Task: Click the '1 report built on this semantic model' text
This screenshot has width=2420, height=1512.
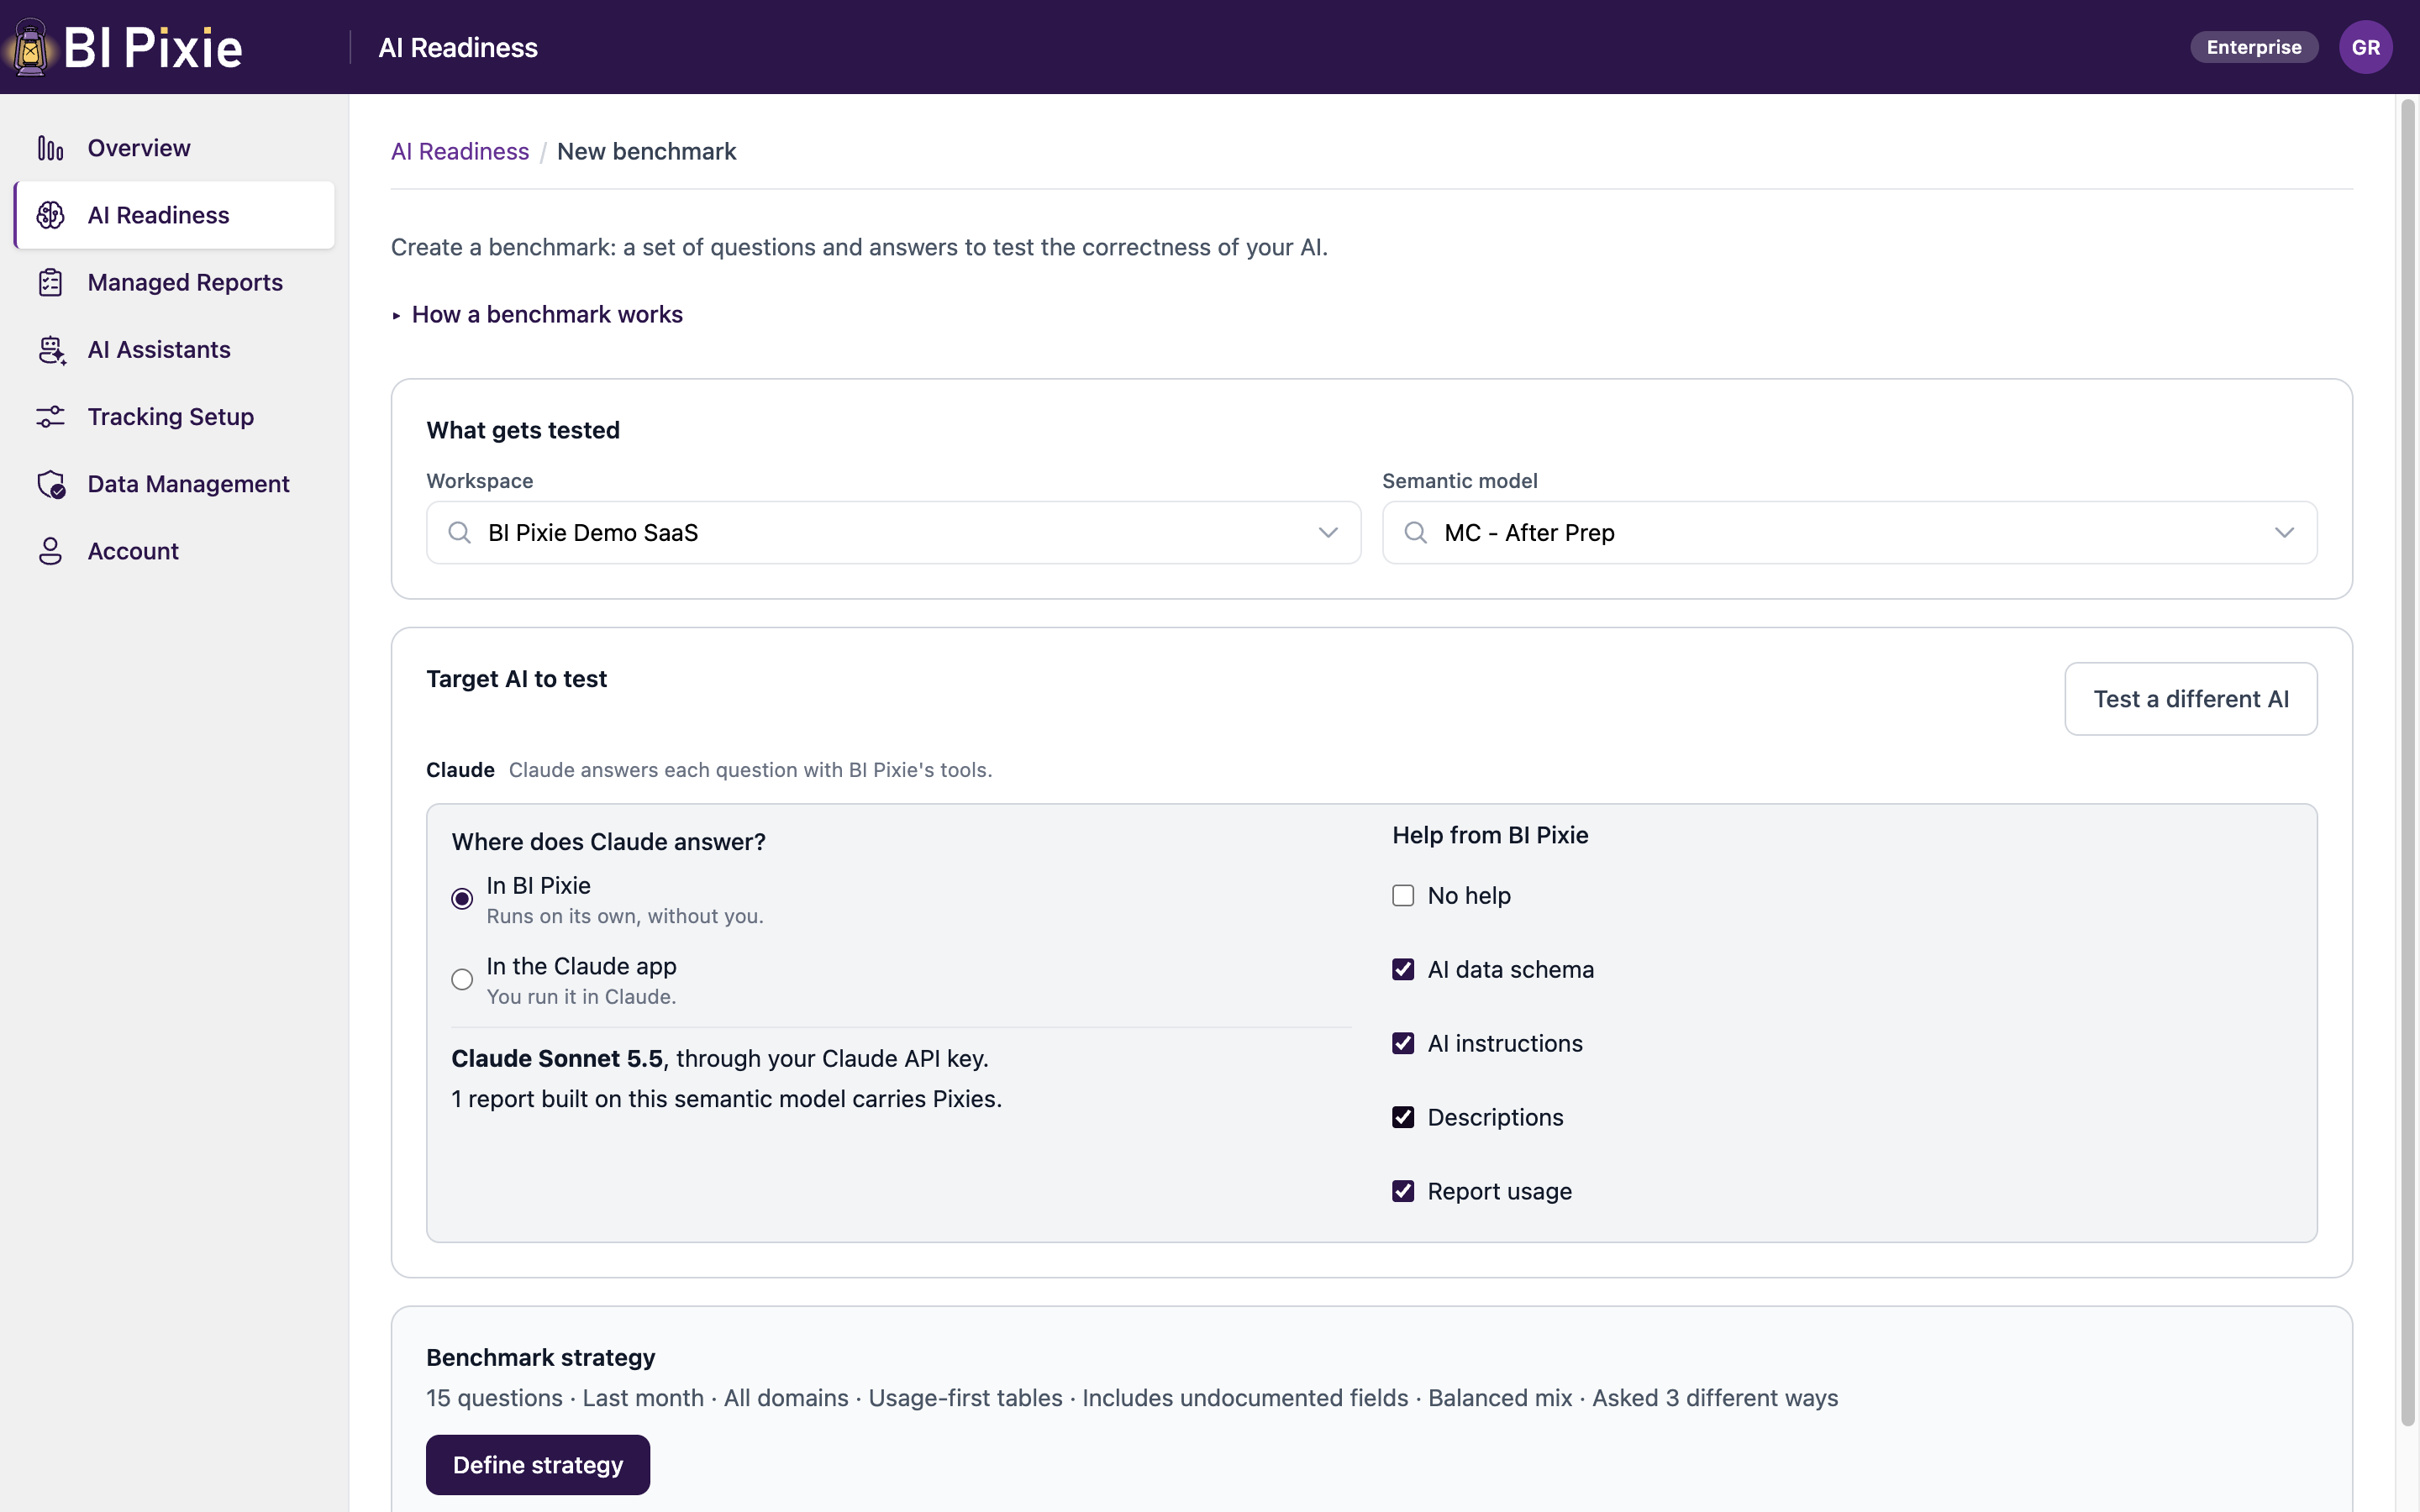Action: point(726,1099)
